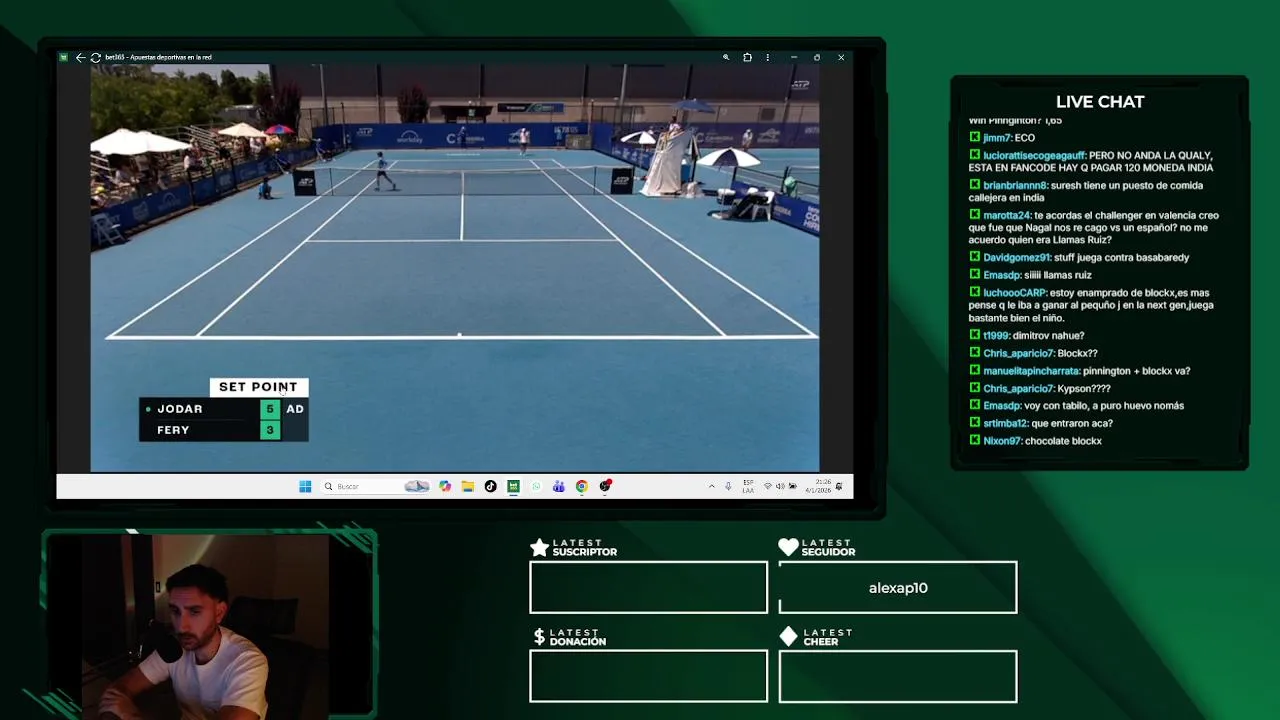1280x720 pixels.
Task: Click the Kick badge beside jimm7
Action: pyautogui.click(x=975, y=137)
